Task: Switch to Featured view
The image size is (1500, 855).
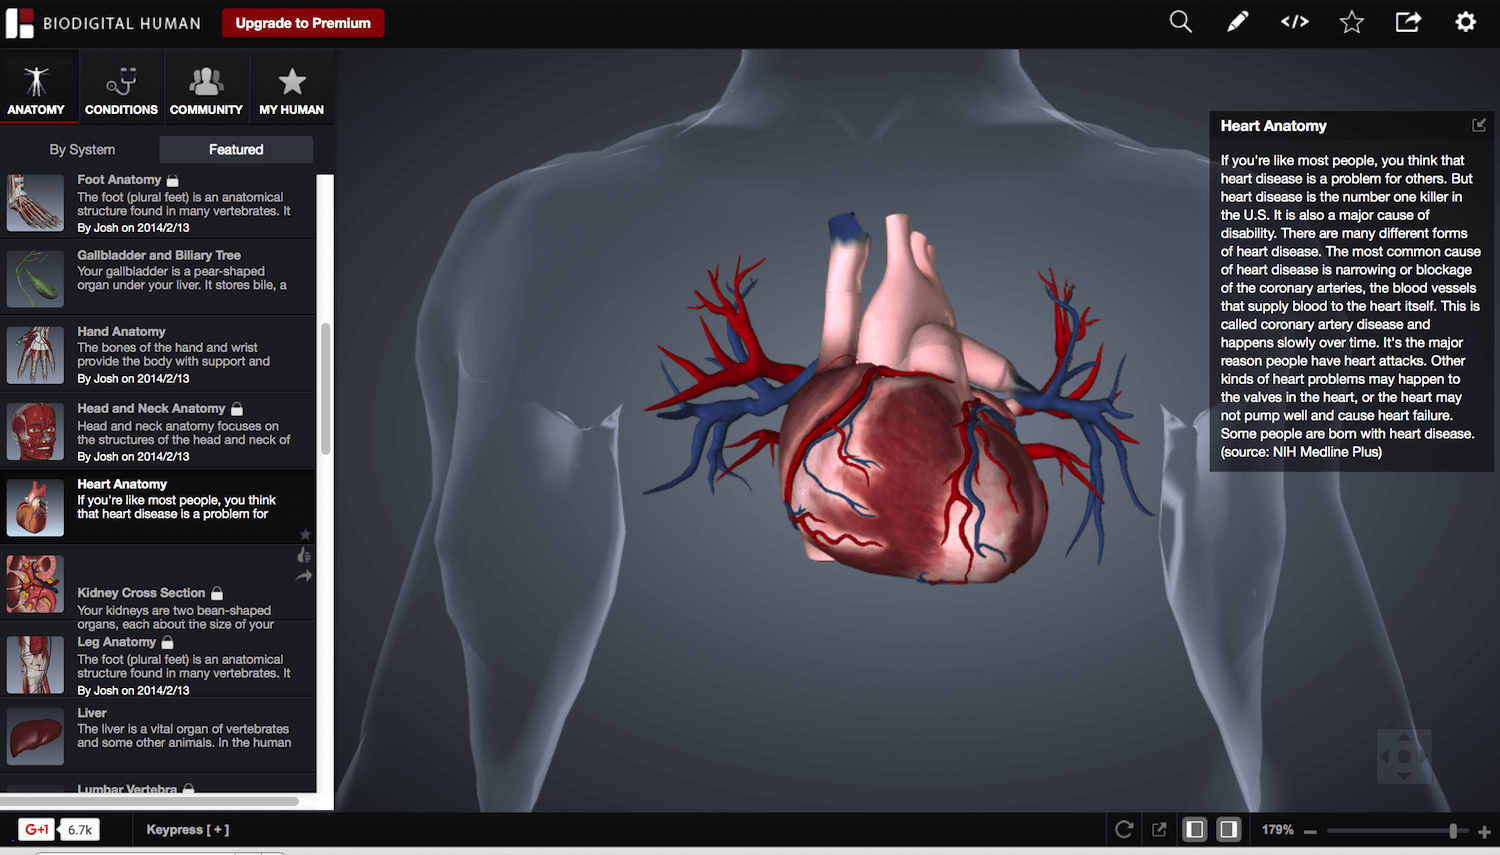Action: click(236, 149)
